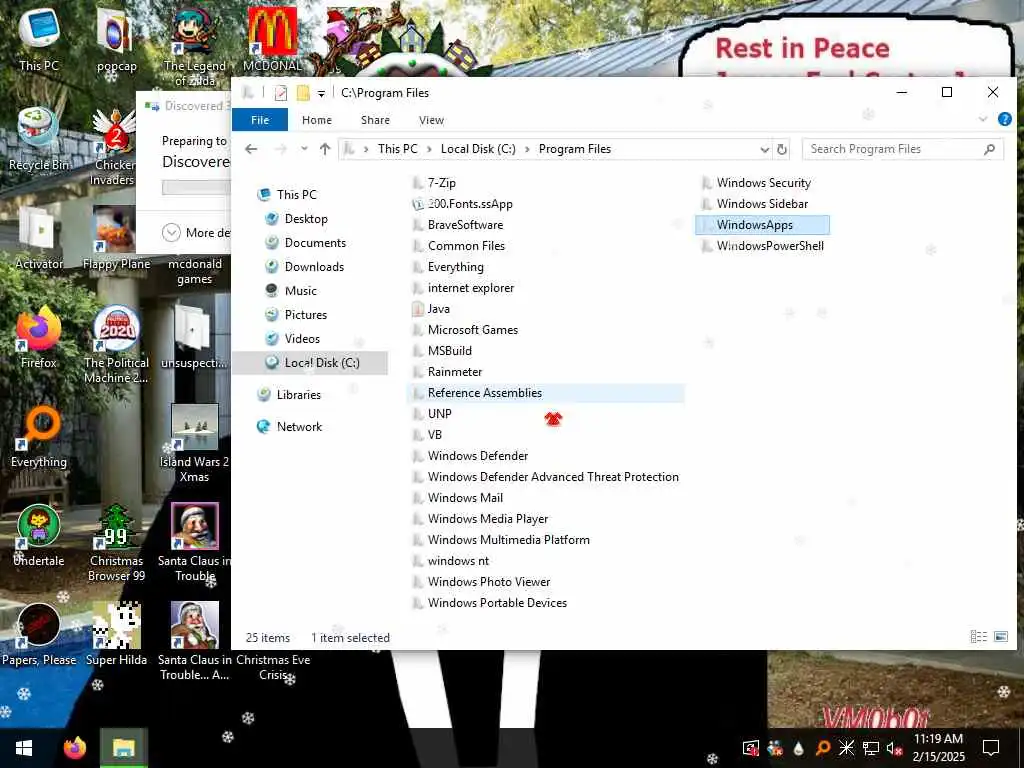Viewport: 1024px width, 768px height.
Task: Click the network tray icon
Action: [x=871, y=748]
